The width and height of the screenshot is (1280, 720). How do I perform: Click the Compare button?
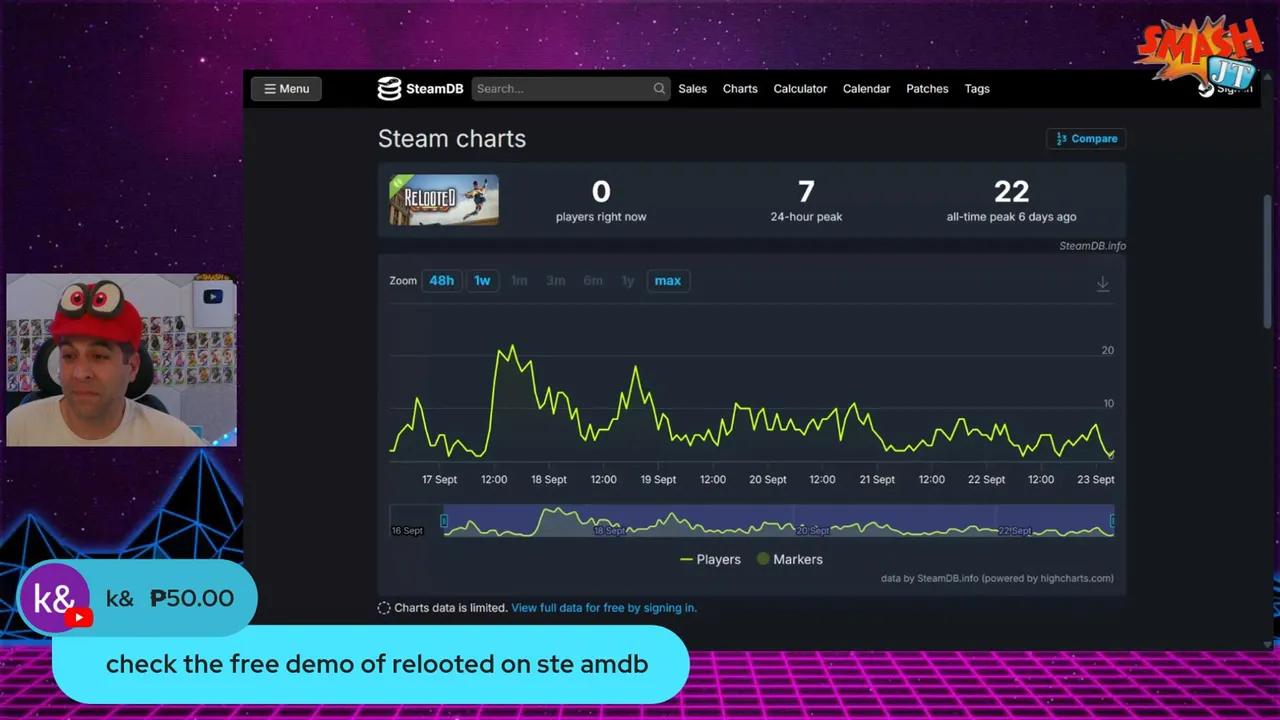point(1086,139)
